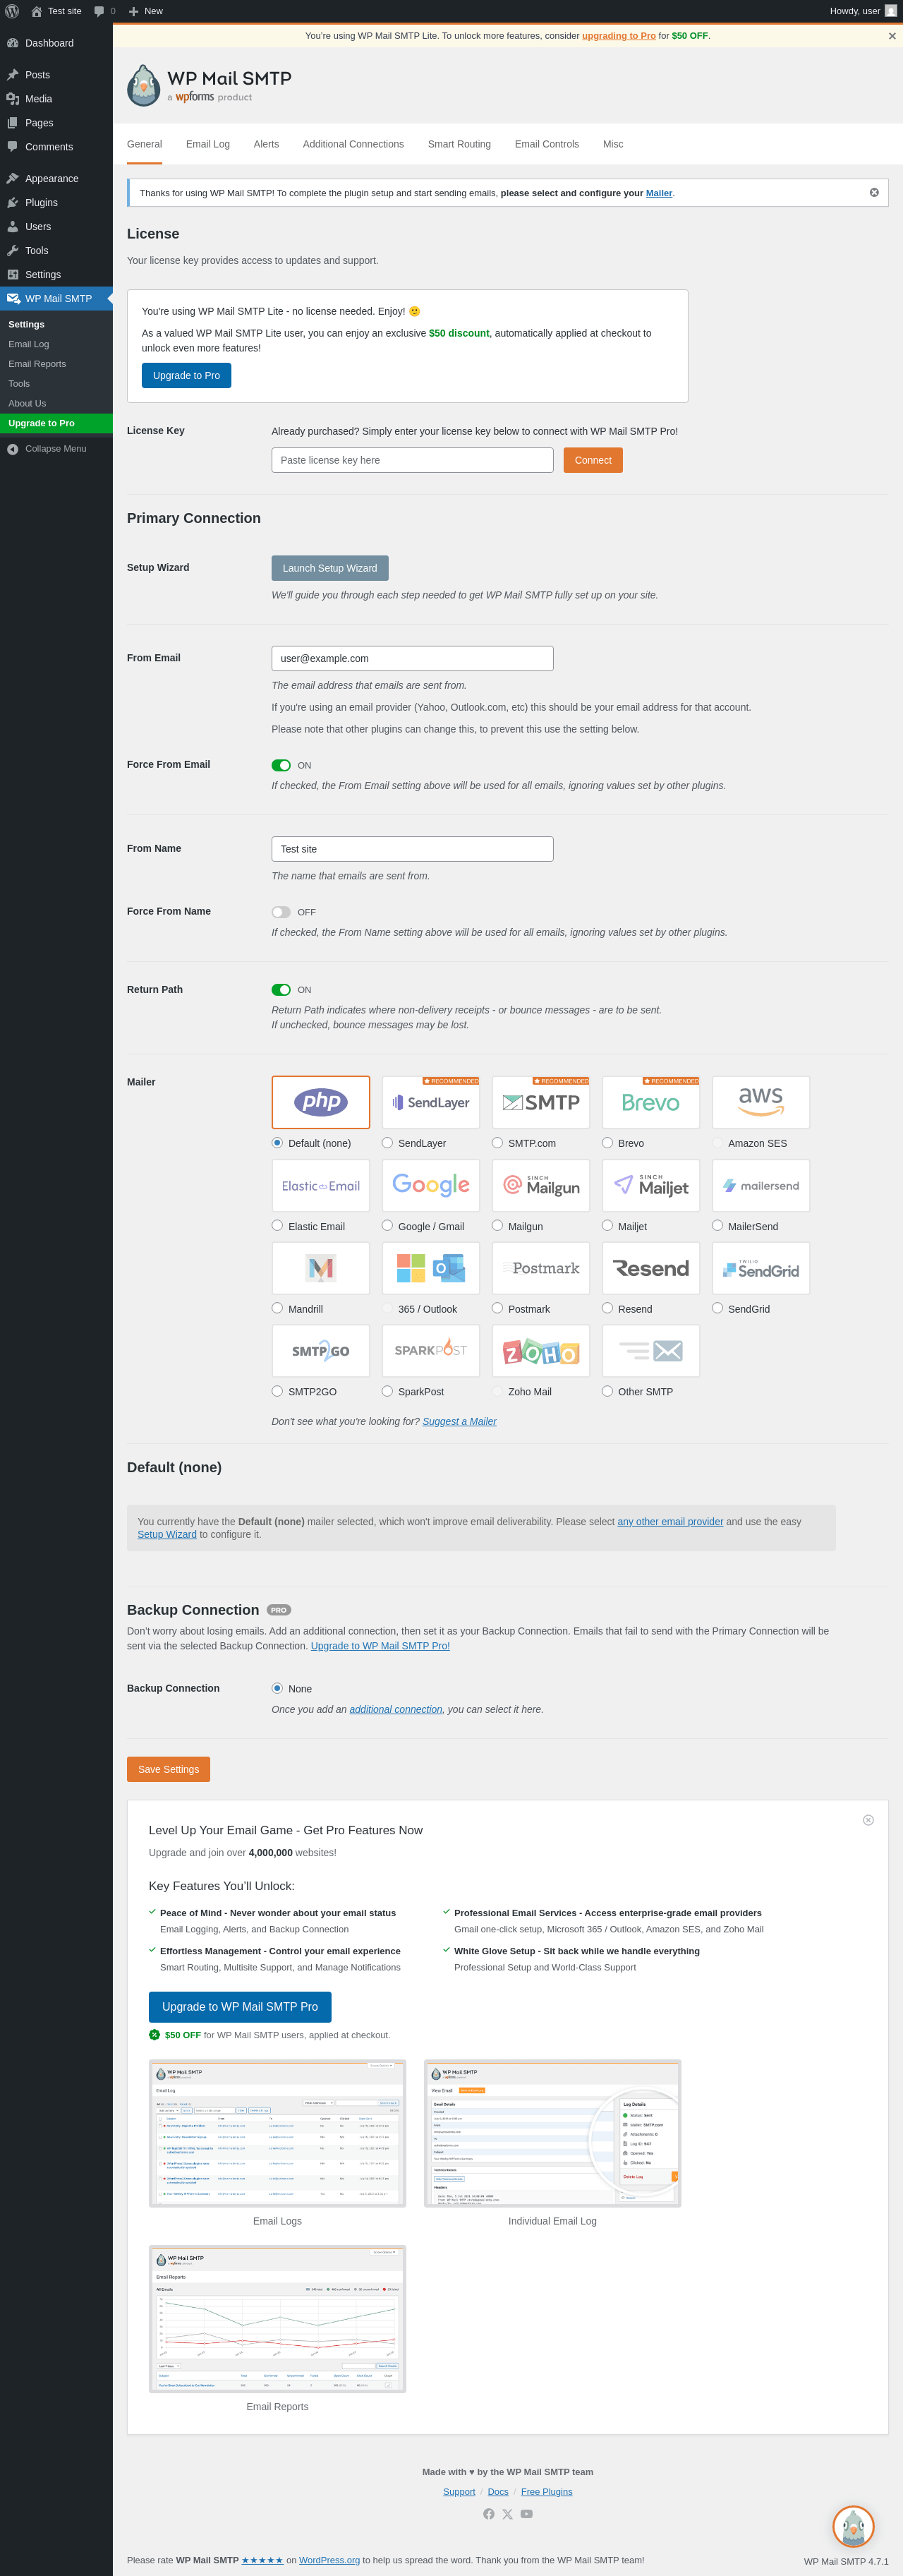903x2576 pixels.
Task: Open the New content menu in admin bar
Action: [146, 11]
